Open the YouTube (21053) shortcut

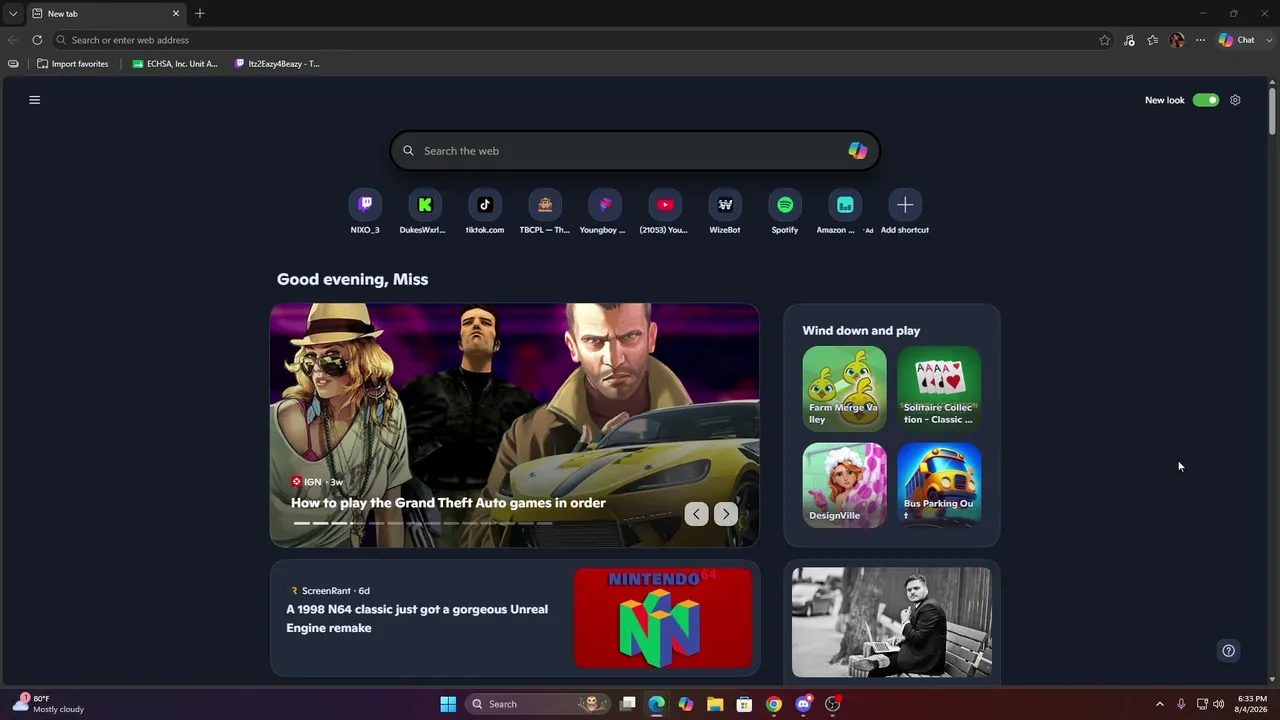pos(665,205)
